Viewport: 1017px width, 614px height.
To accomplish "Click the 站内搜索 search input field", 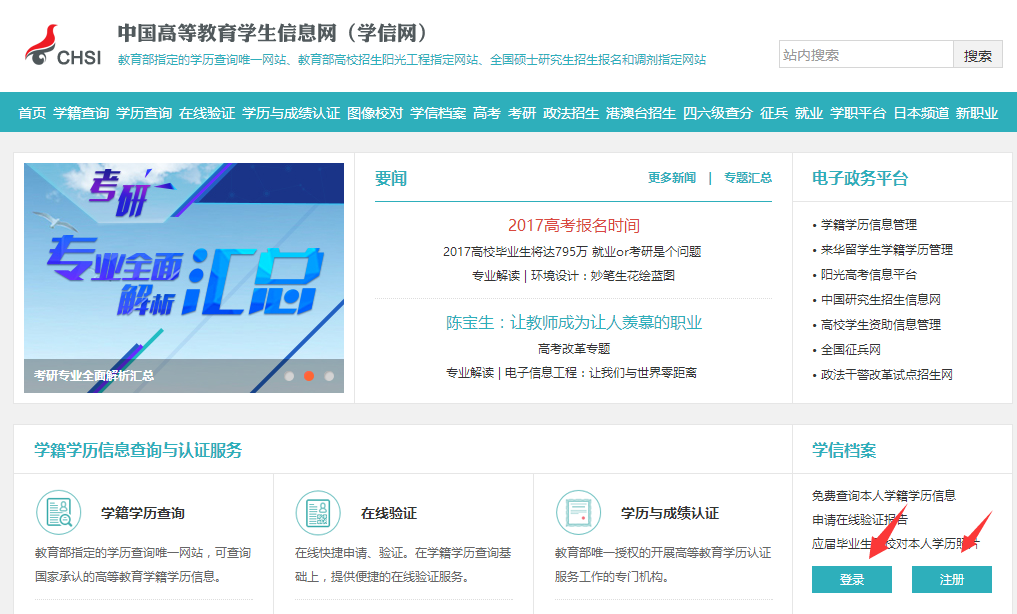I will point(866,54).
